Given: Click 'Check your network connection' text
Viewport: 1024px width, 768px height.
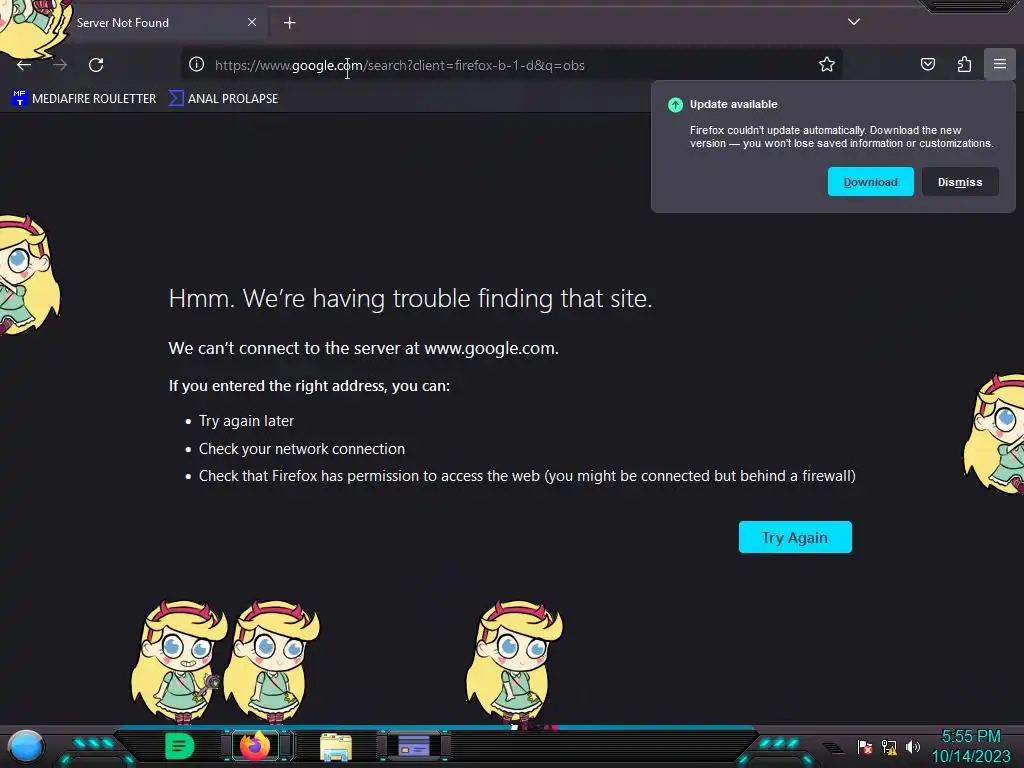Looking at the screenshot, I should [302, 449].
